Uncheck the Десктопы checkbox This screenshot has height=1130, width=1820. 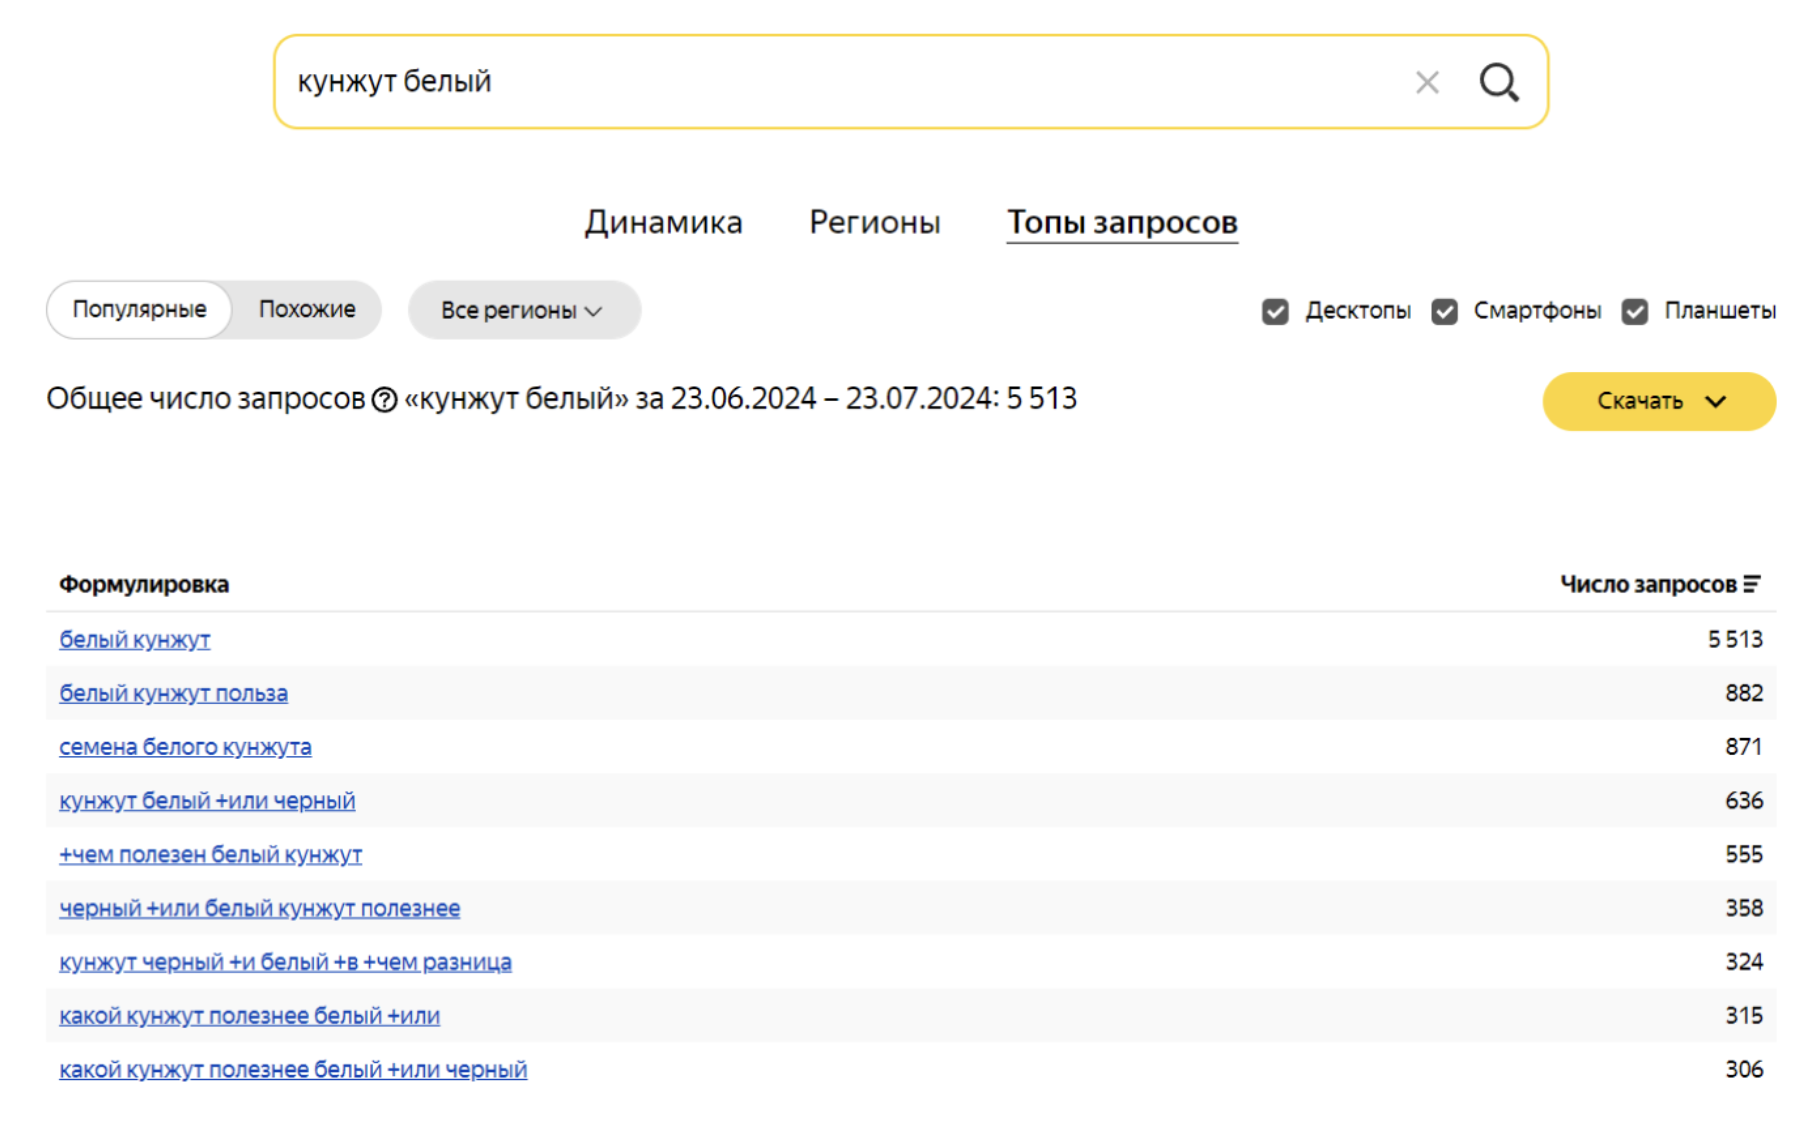(x=1275, y=311)
